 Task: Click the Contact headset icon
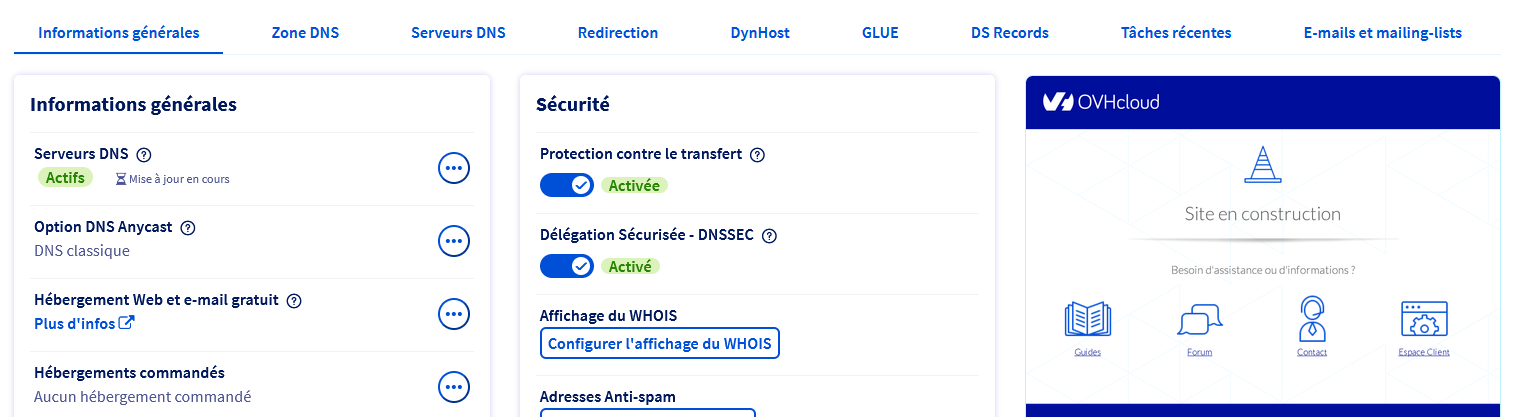click(x=1311, y=319)
